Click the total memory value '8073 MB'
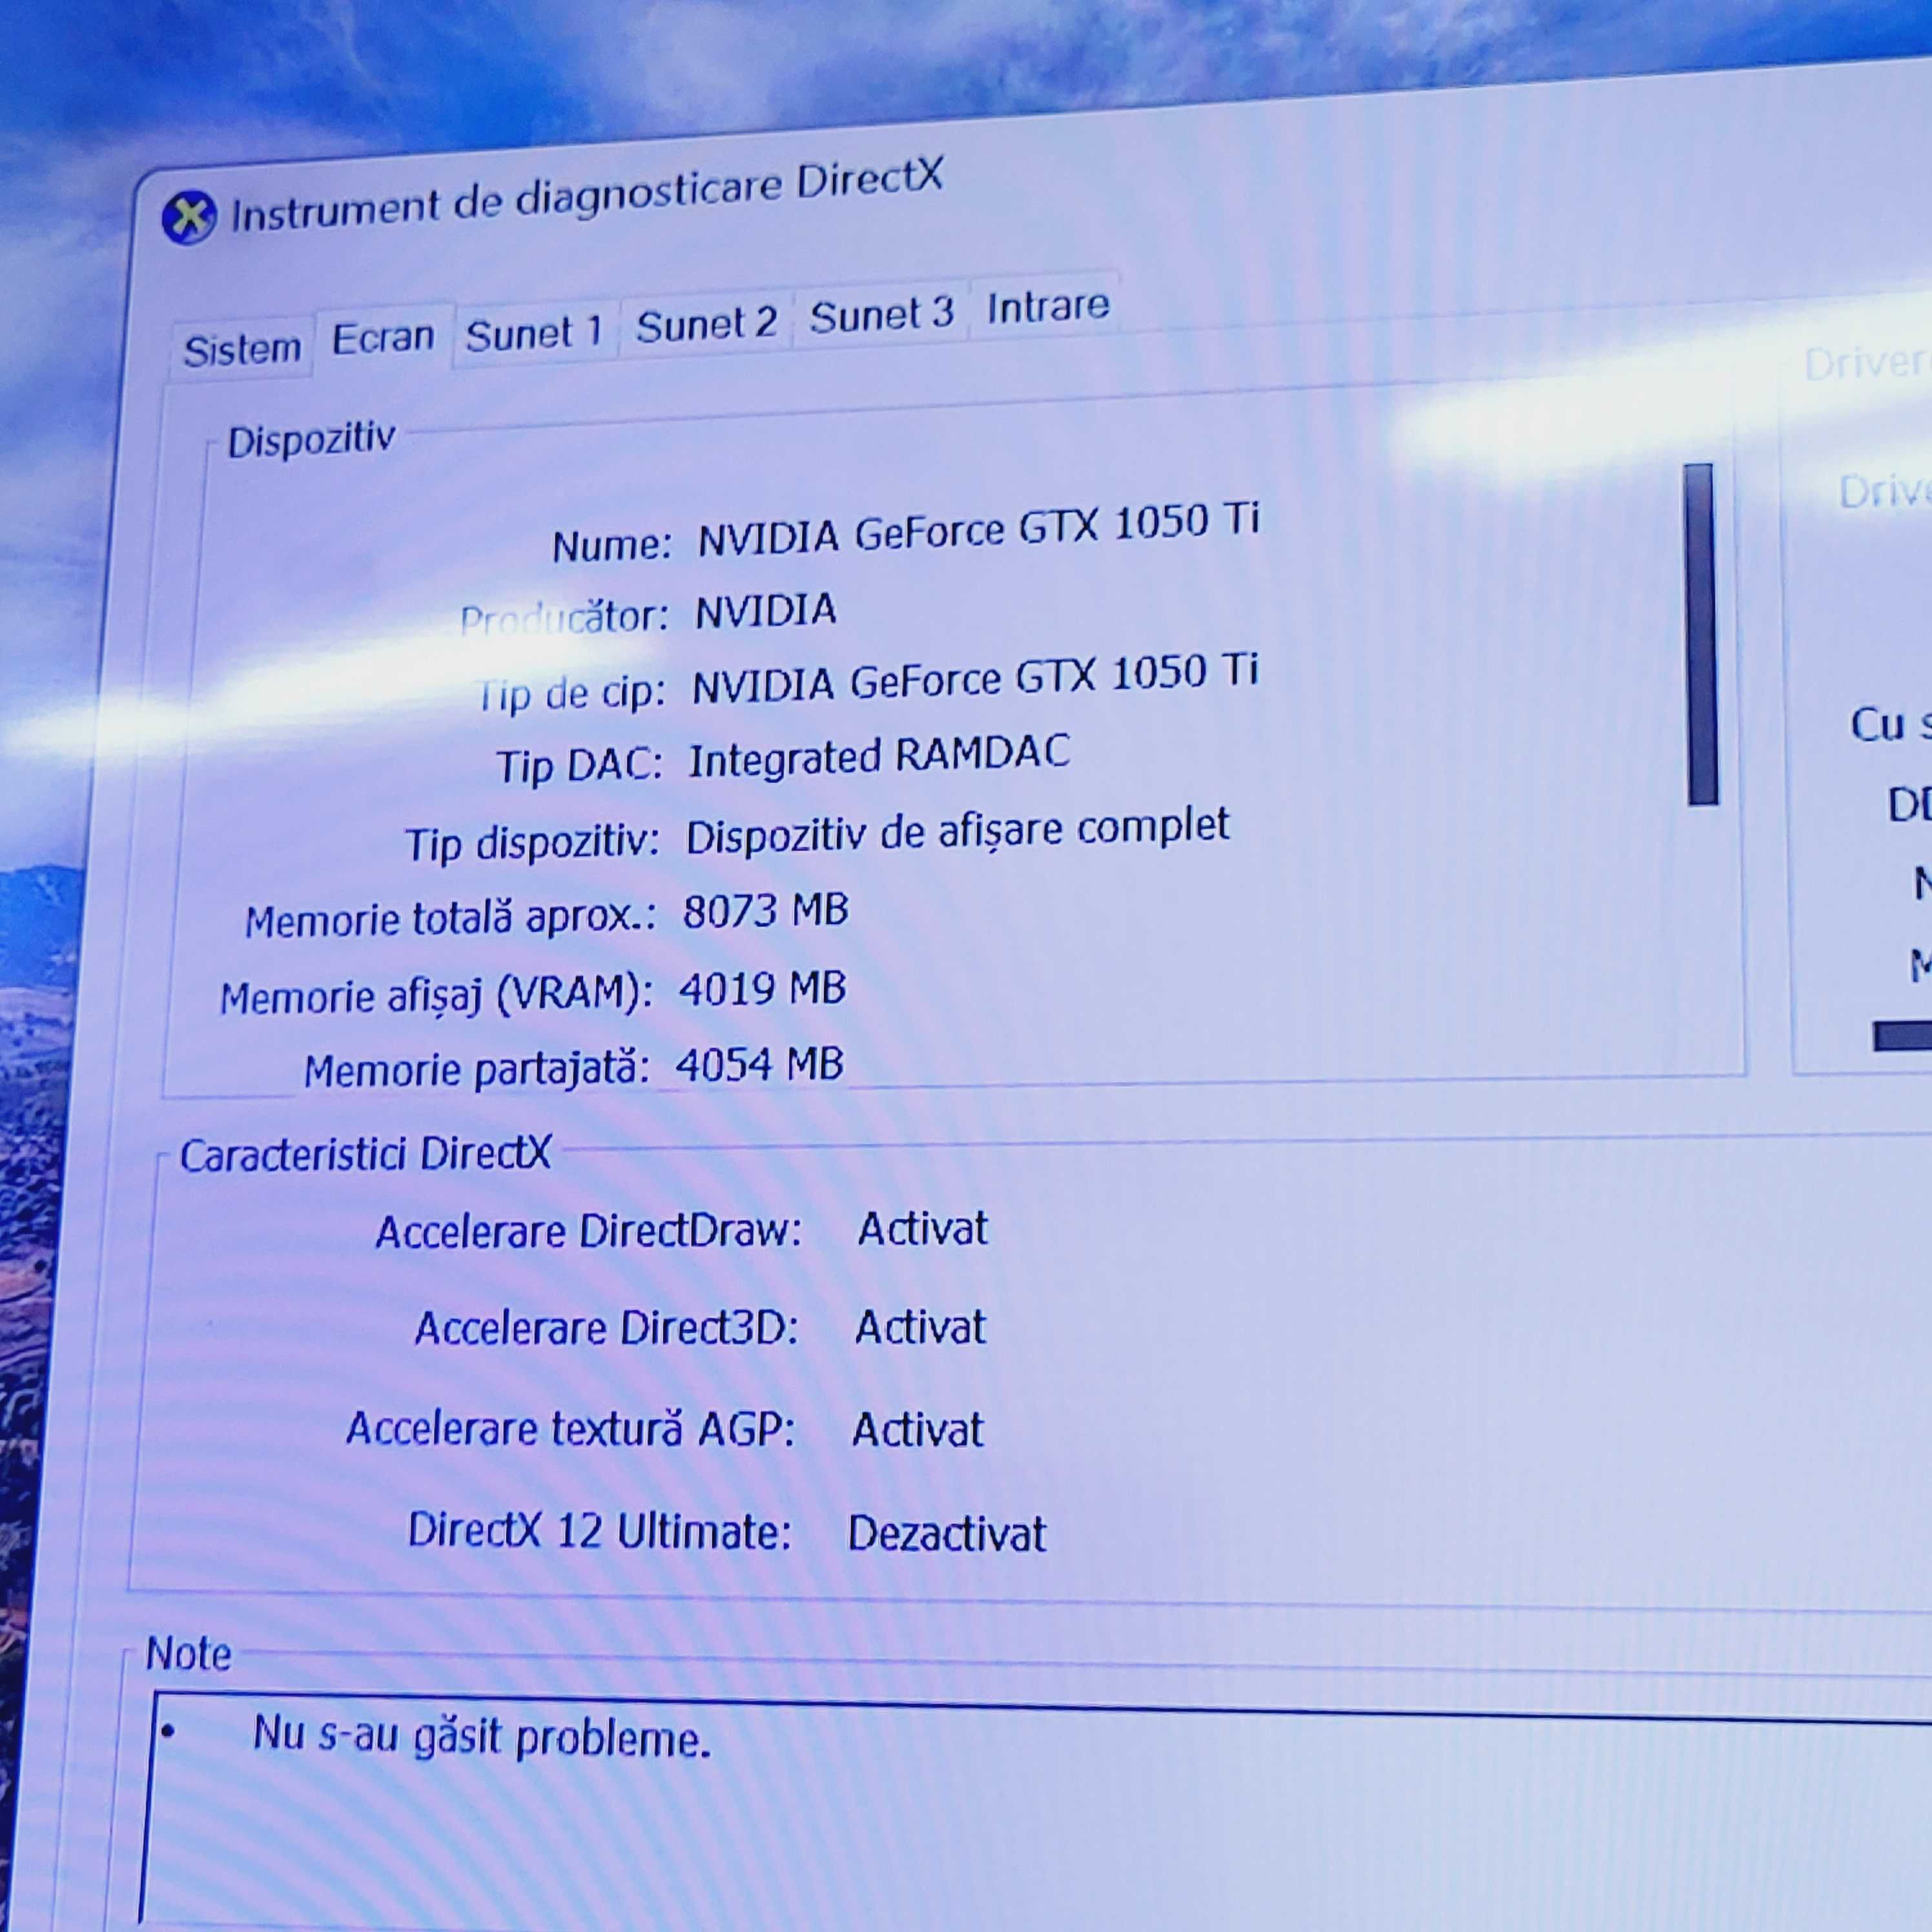Image resolution: width=1932 pixels, height=1932 pixels. click(x=766, y=911)
